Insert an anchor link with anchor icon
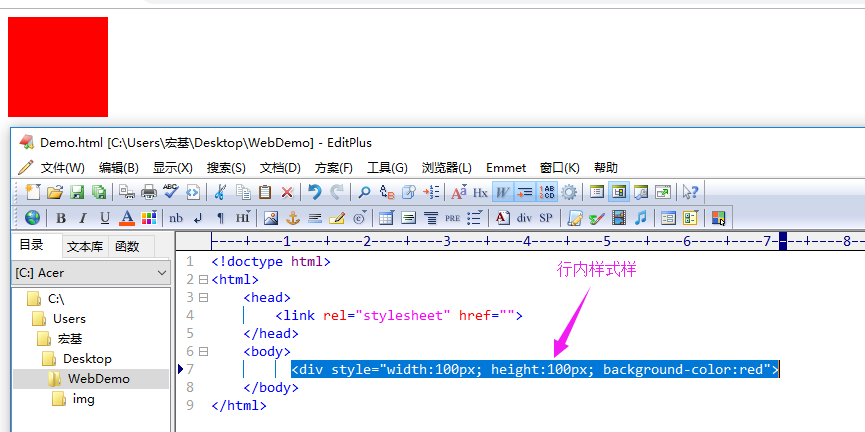Screen dimensions: 865x432 (x=292, y=218)
